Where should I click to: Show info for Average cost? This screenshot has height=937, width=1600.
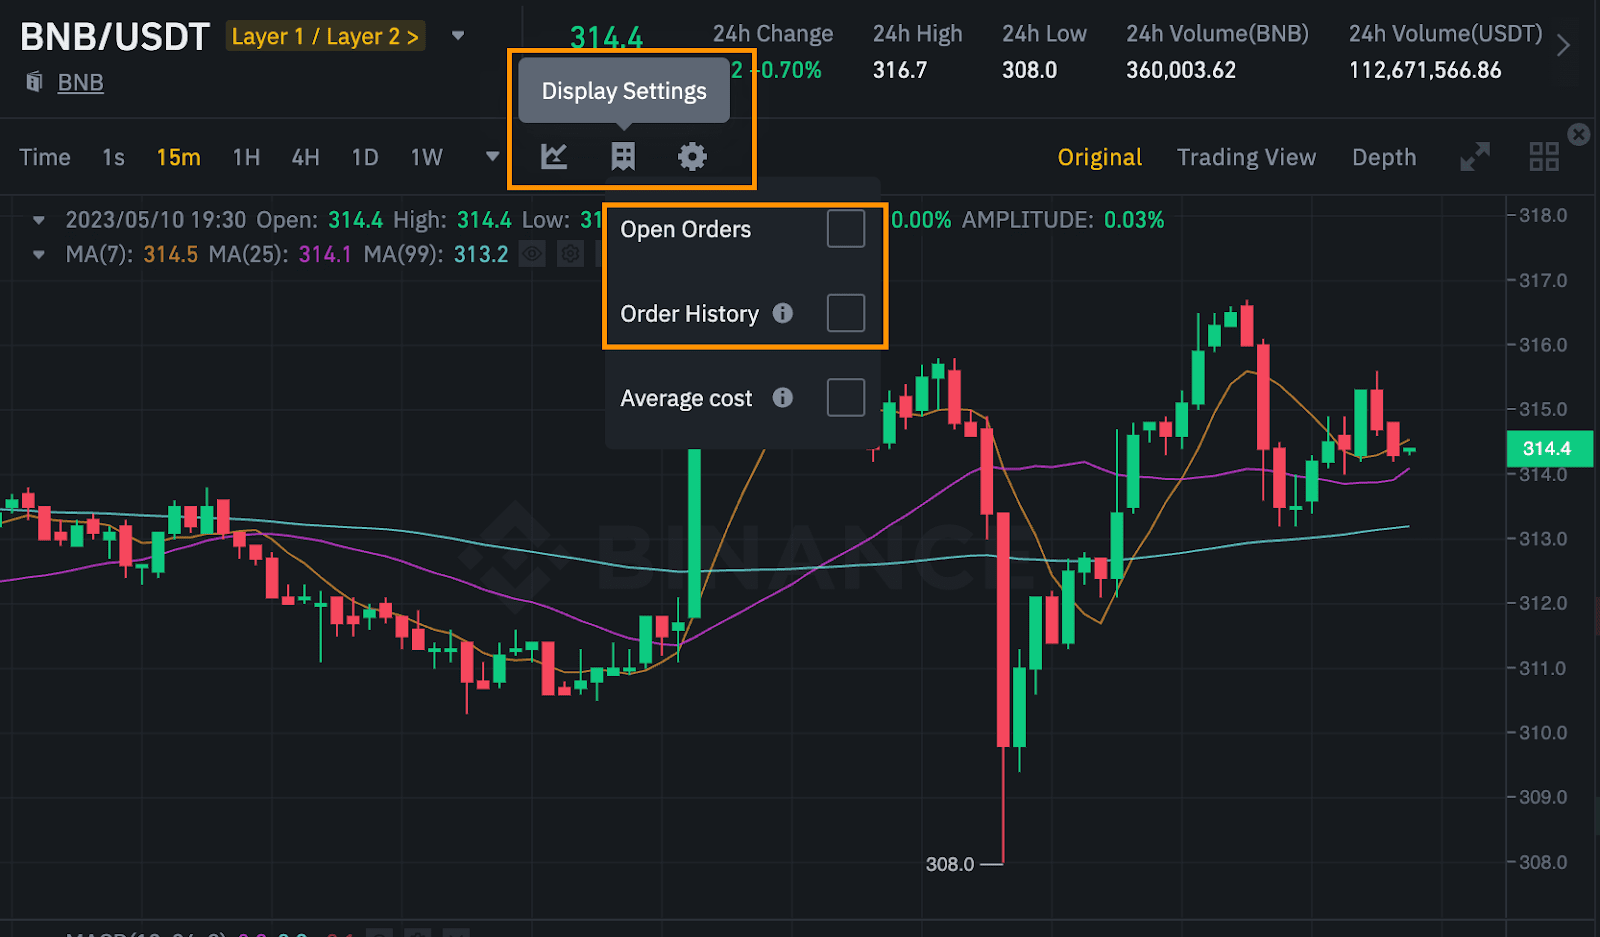[x=783, y=398]
